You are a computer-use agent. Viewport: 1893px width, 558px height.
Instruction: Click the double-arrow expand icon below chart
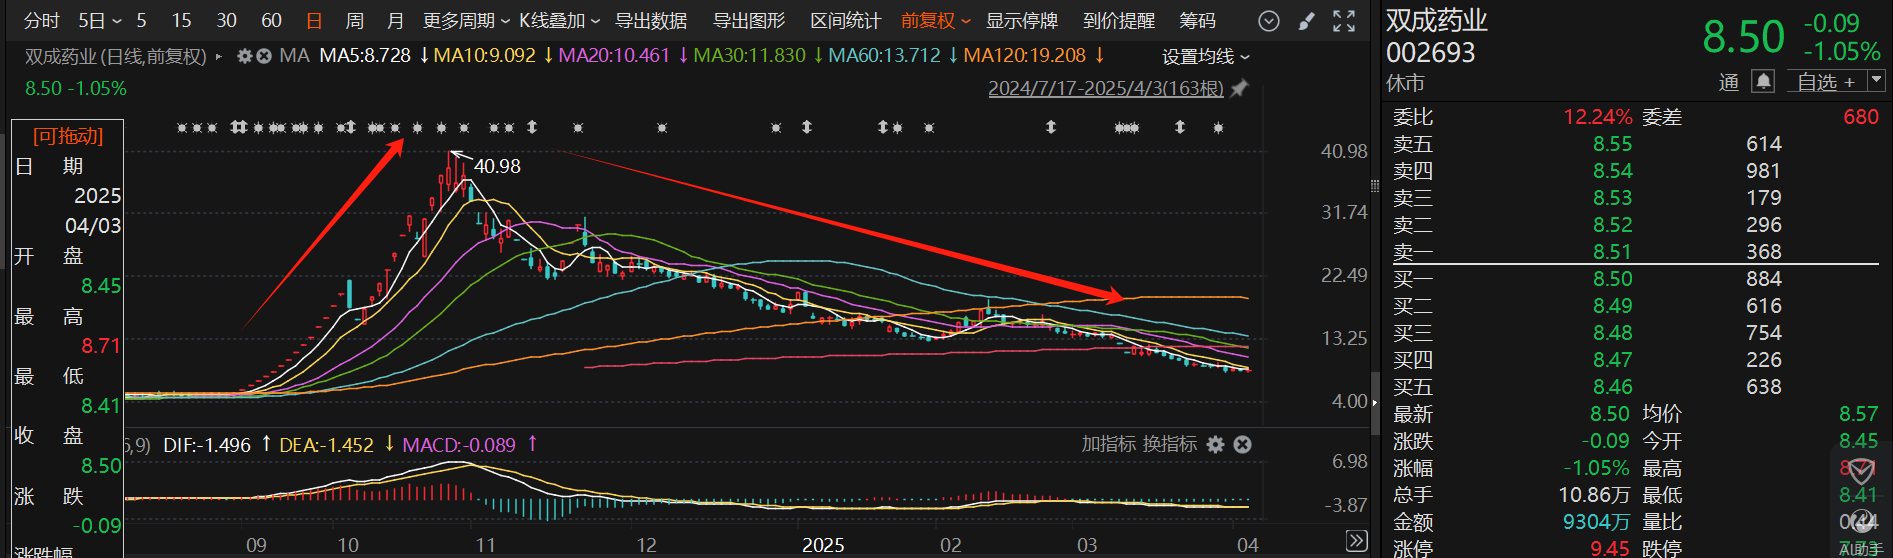coord(1356,541)
